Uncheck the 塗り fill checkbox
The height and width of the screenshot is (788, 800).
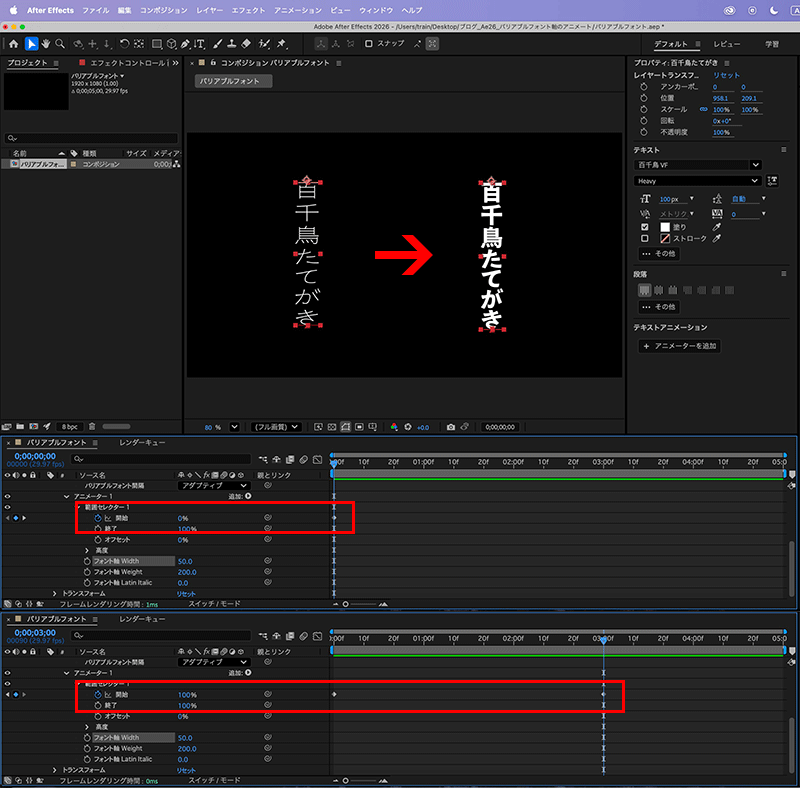pos(644,227)
